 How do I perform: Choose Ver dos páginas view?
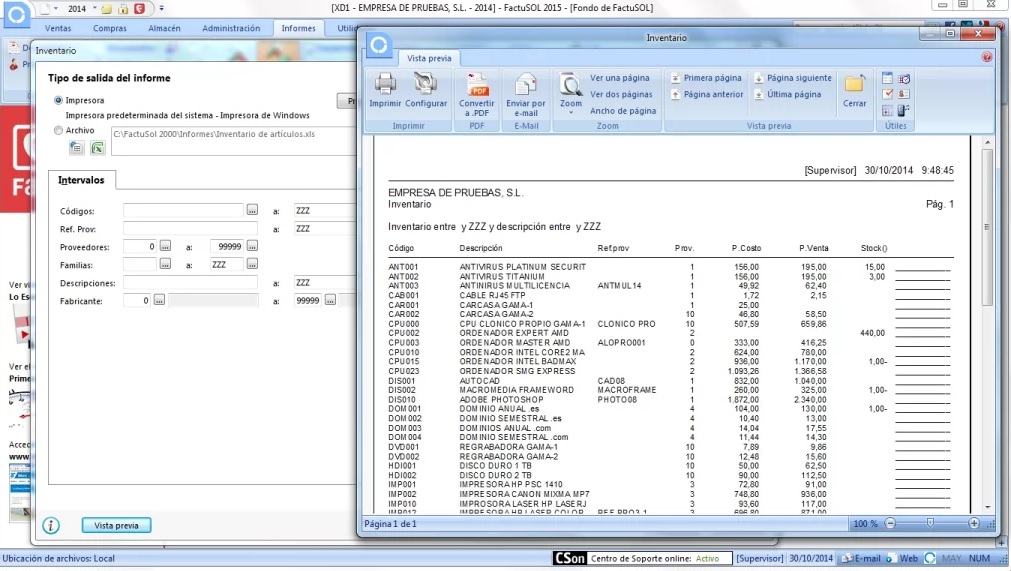coord(621,94)
